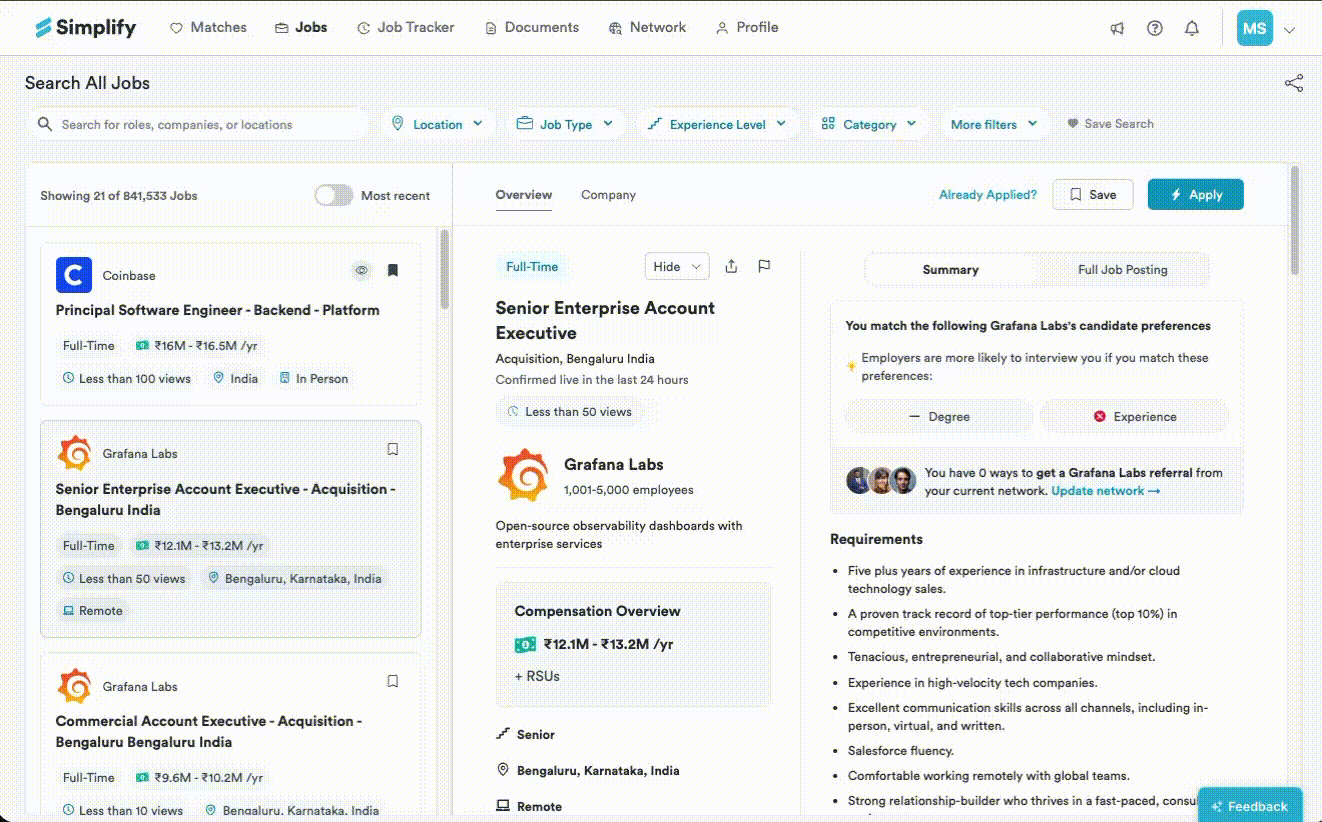Click the Less than 50 views pill in details

570,412
